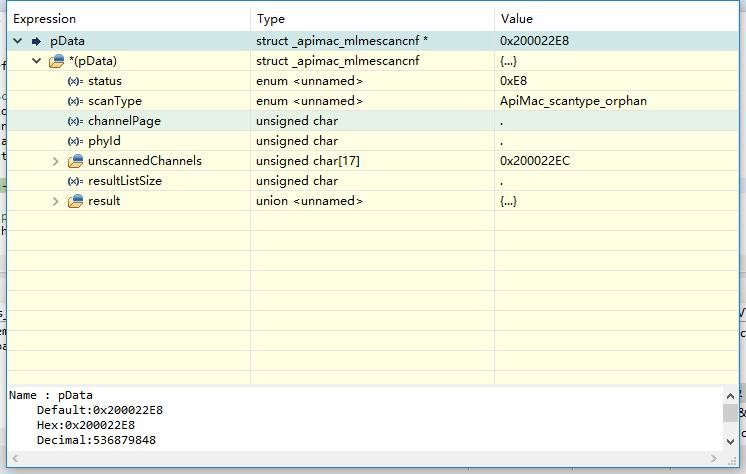The image size is (746, 474).
Task: Click the scanType variable icon
Action: (75, 101)
